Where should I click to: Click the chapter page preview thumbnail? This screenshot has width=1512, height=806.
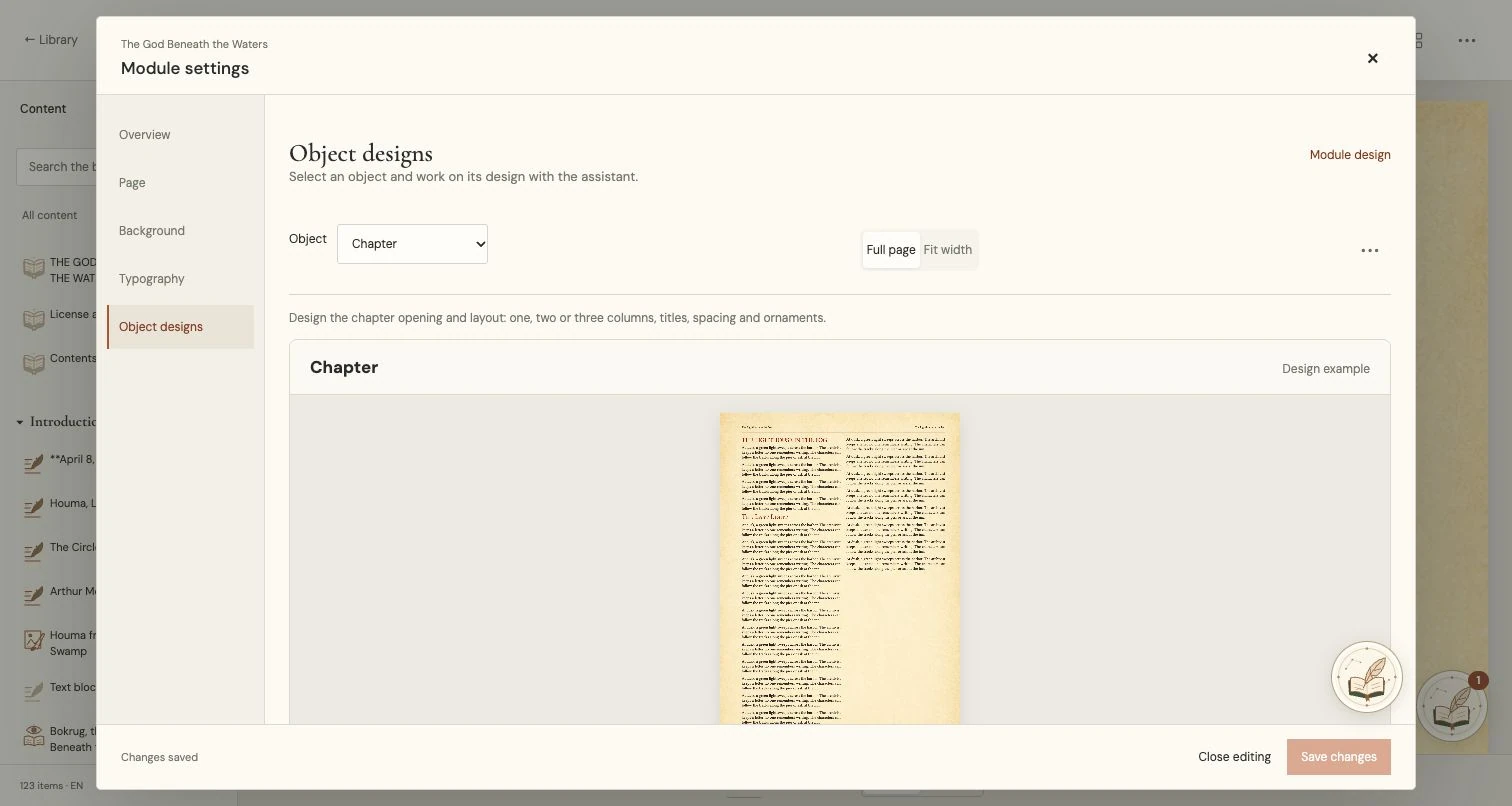coord(840,568)
